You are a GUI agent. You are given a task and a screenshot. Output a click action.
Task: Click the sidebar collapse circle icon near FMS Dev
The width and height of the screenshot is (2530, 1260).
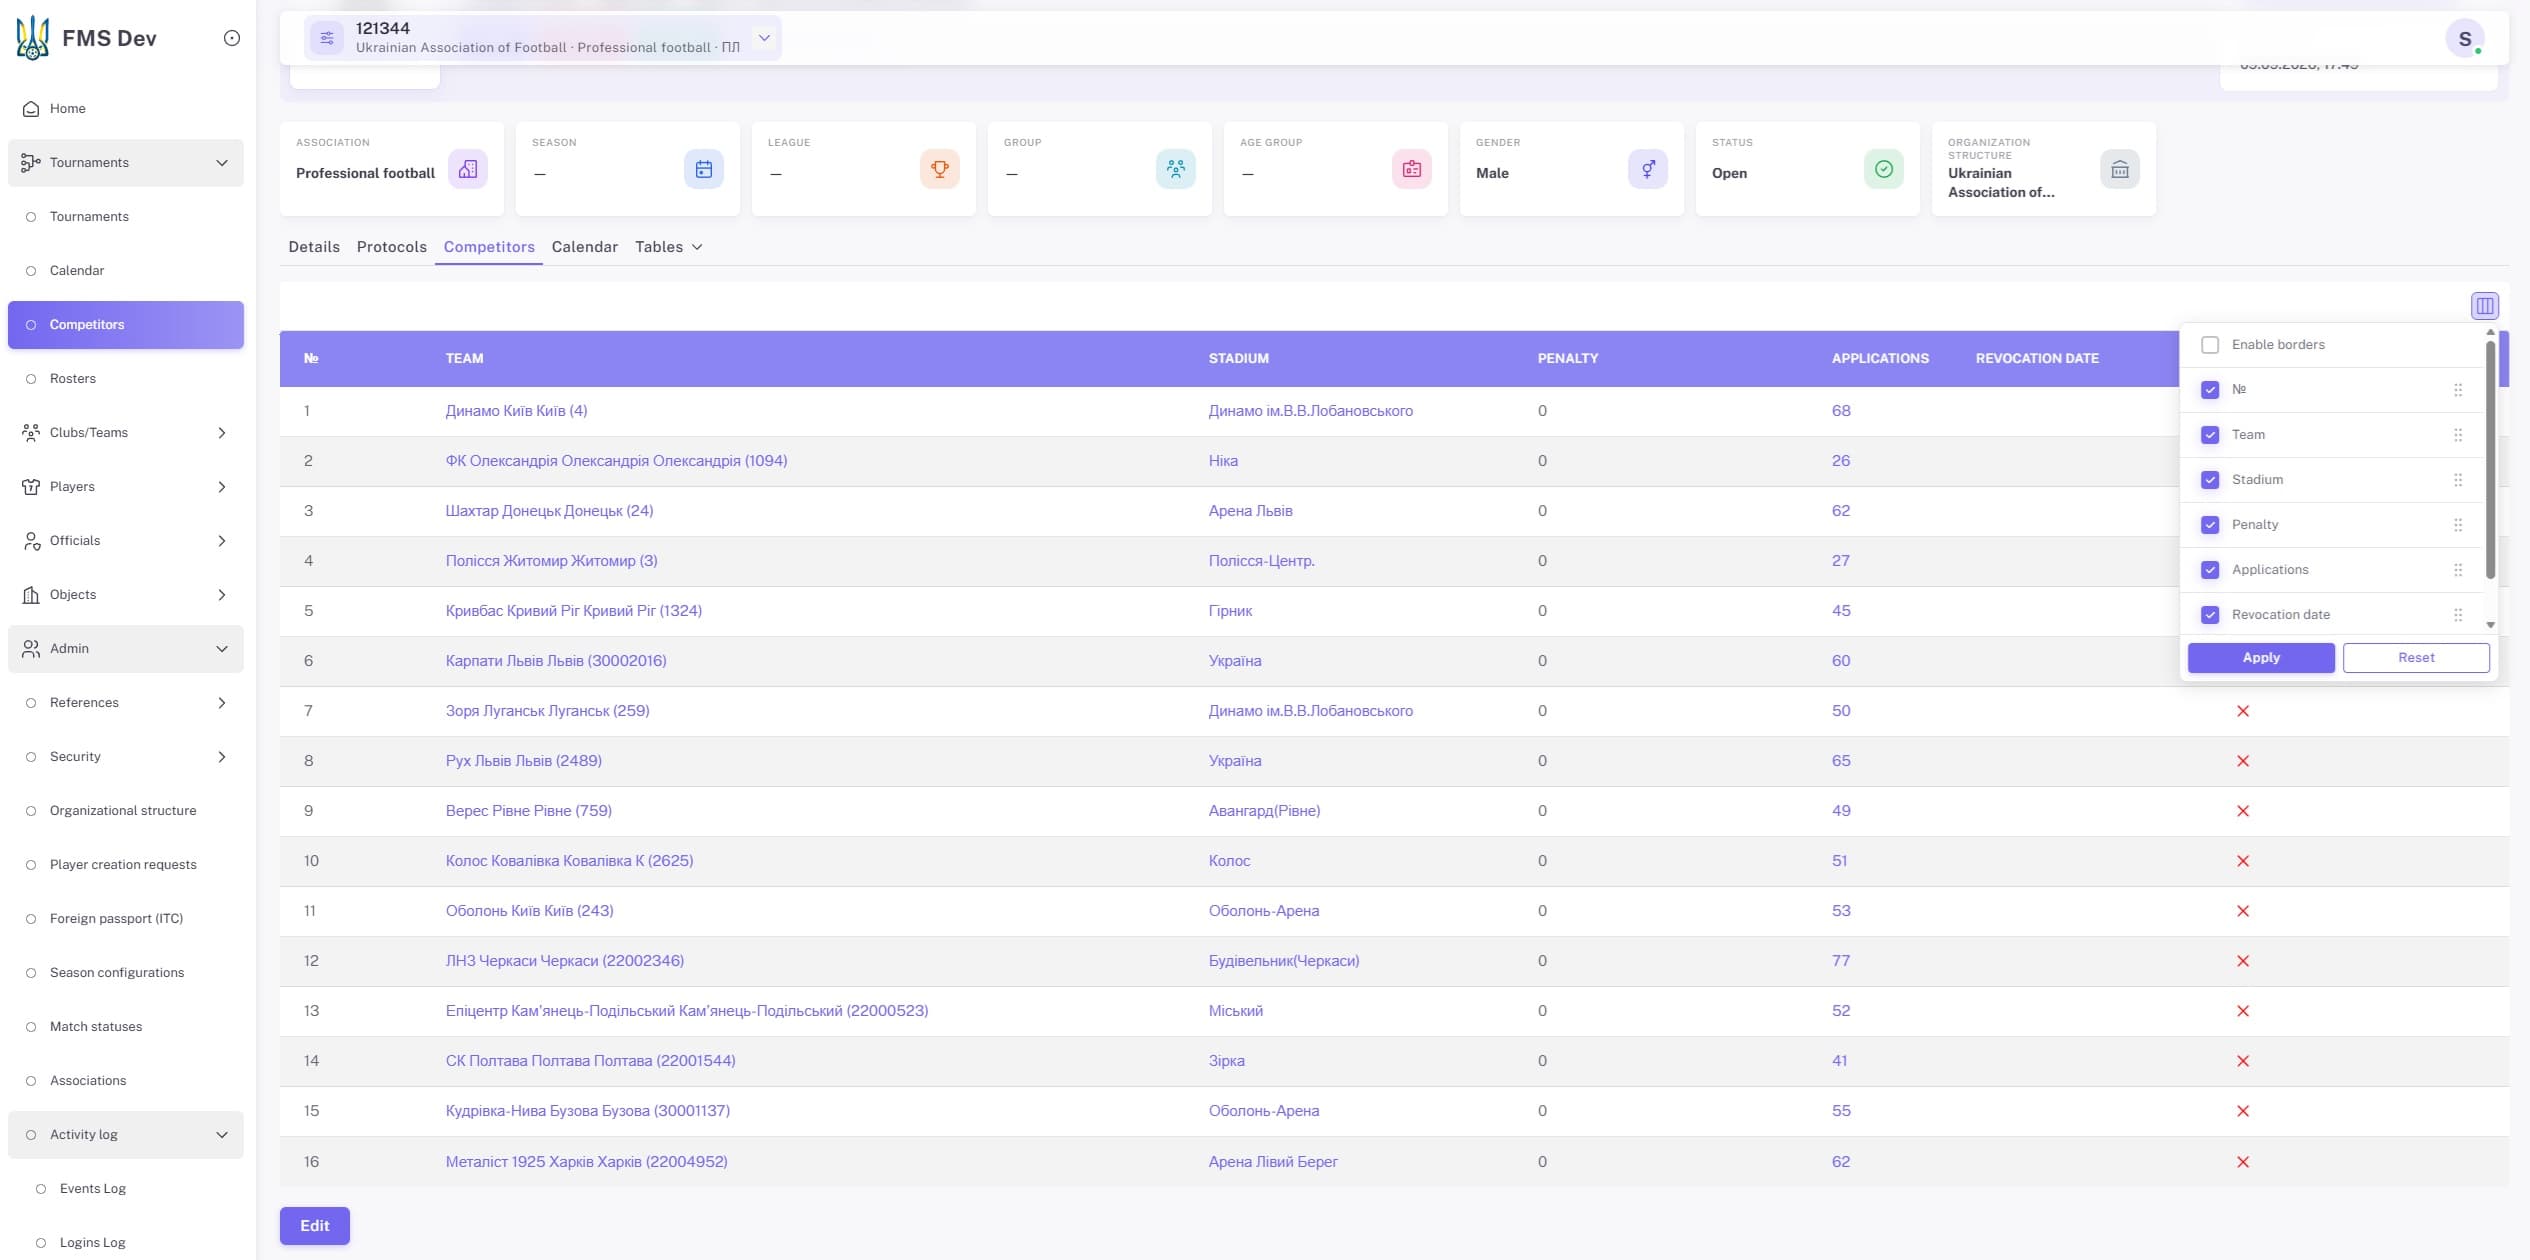tap(232, 38)
